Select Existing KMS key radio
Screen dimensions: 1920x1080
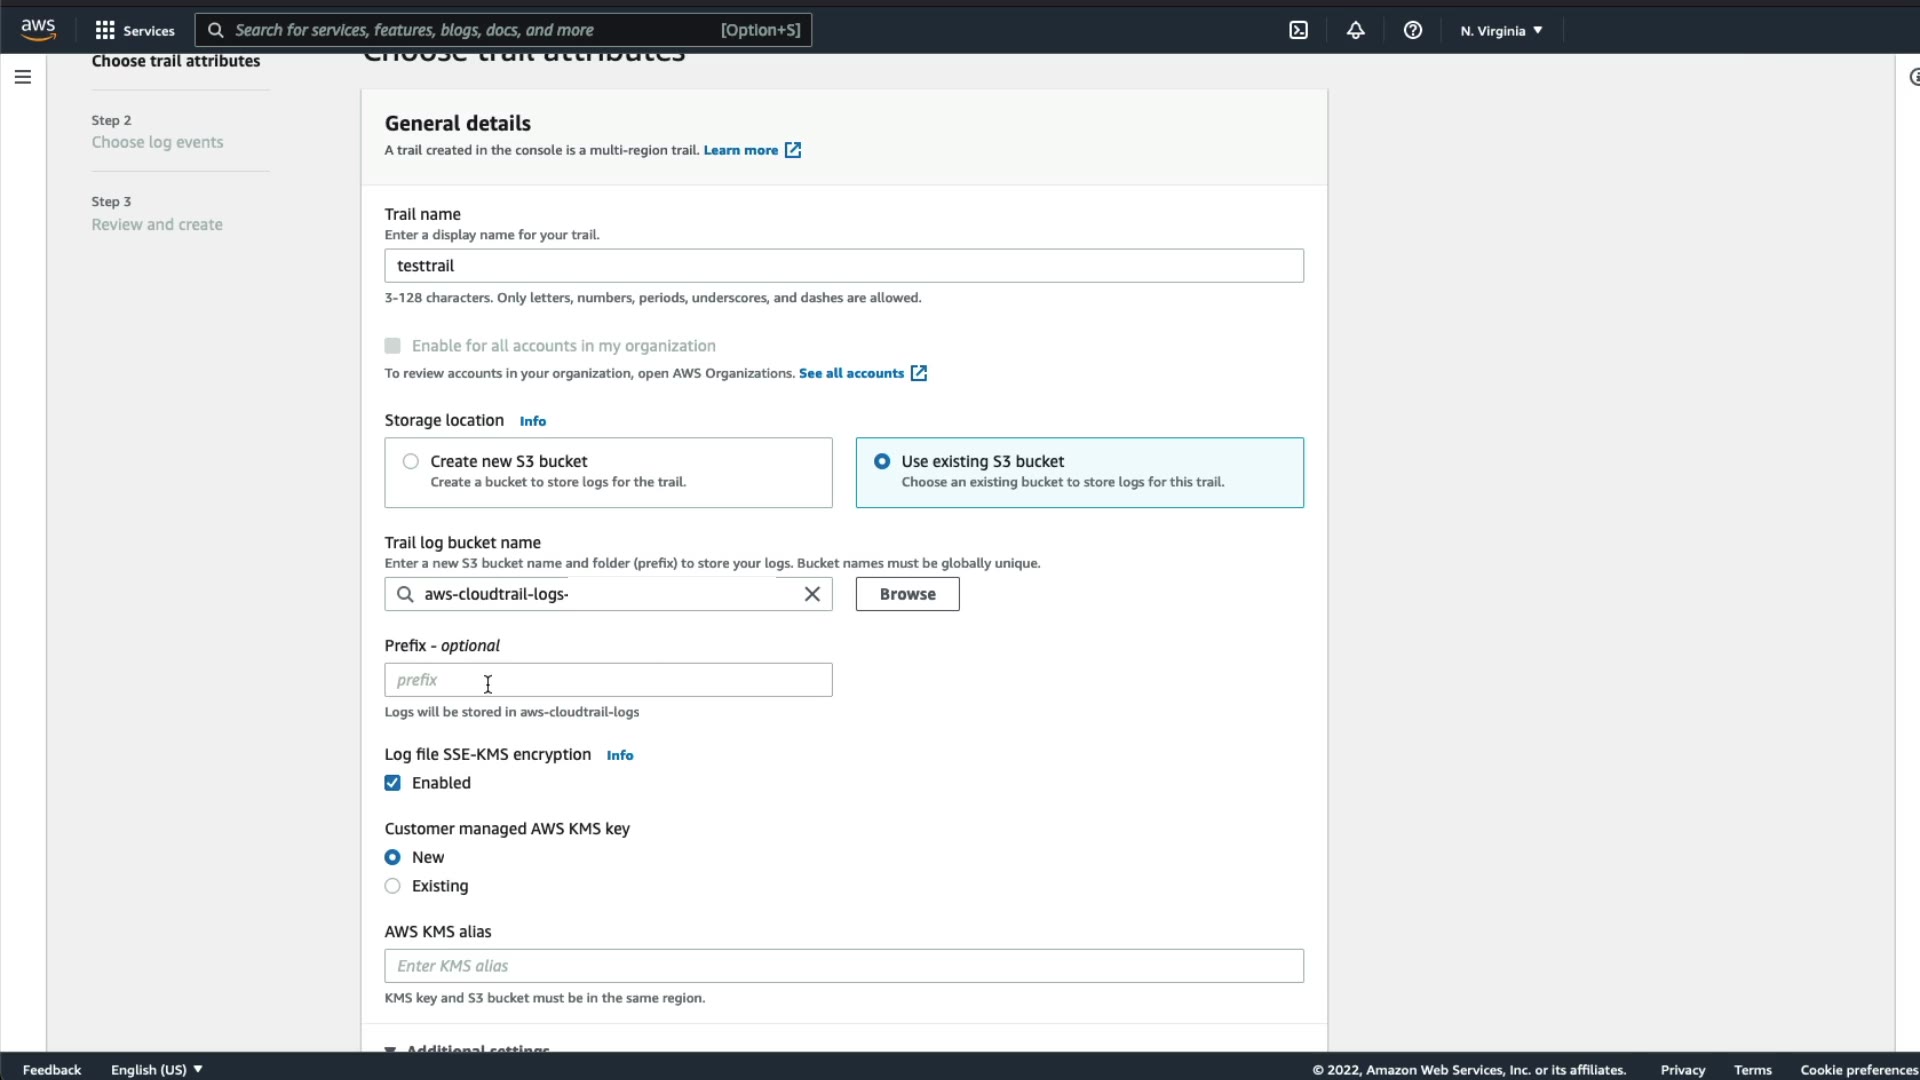click(393, 886)
